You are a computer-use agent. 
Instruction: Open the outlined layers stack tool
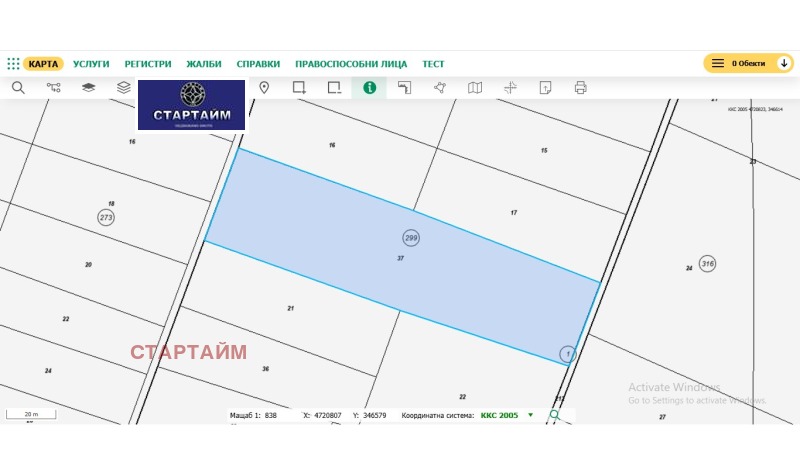pyautogui.click(x=124, y=88)
